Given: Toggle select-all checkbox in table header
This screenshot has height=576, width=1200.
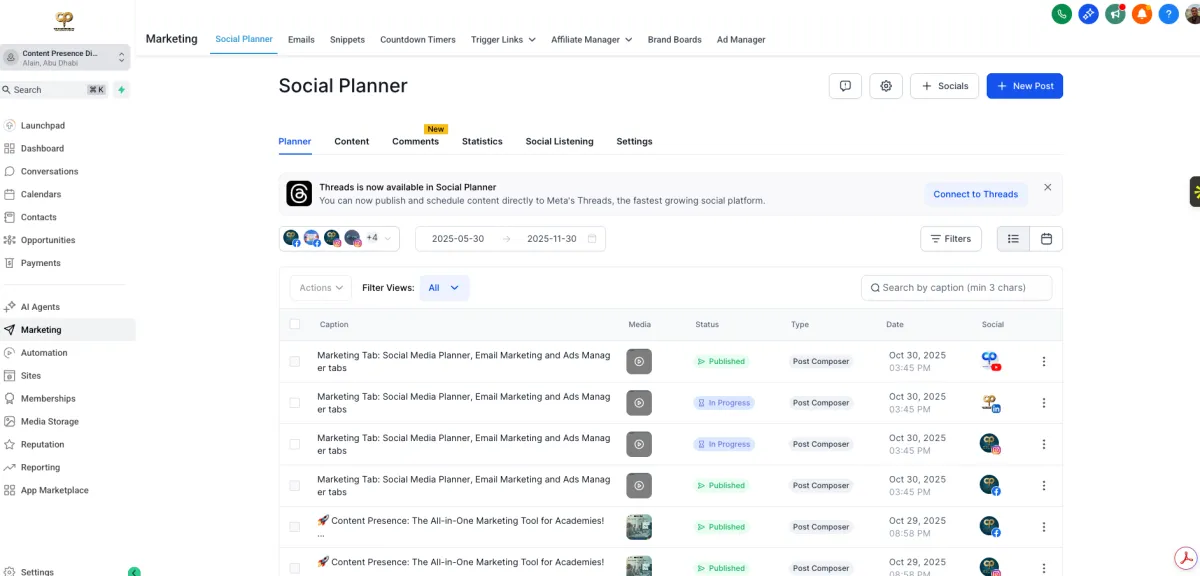Looking at the screenshot, I should (294, 324).
